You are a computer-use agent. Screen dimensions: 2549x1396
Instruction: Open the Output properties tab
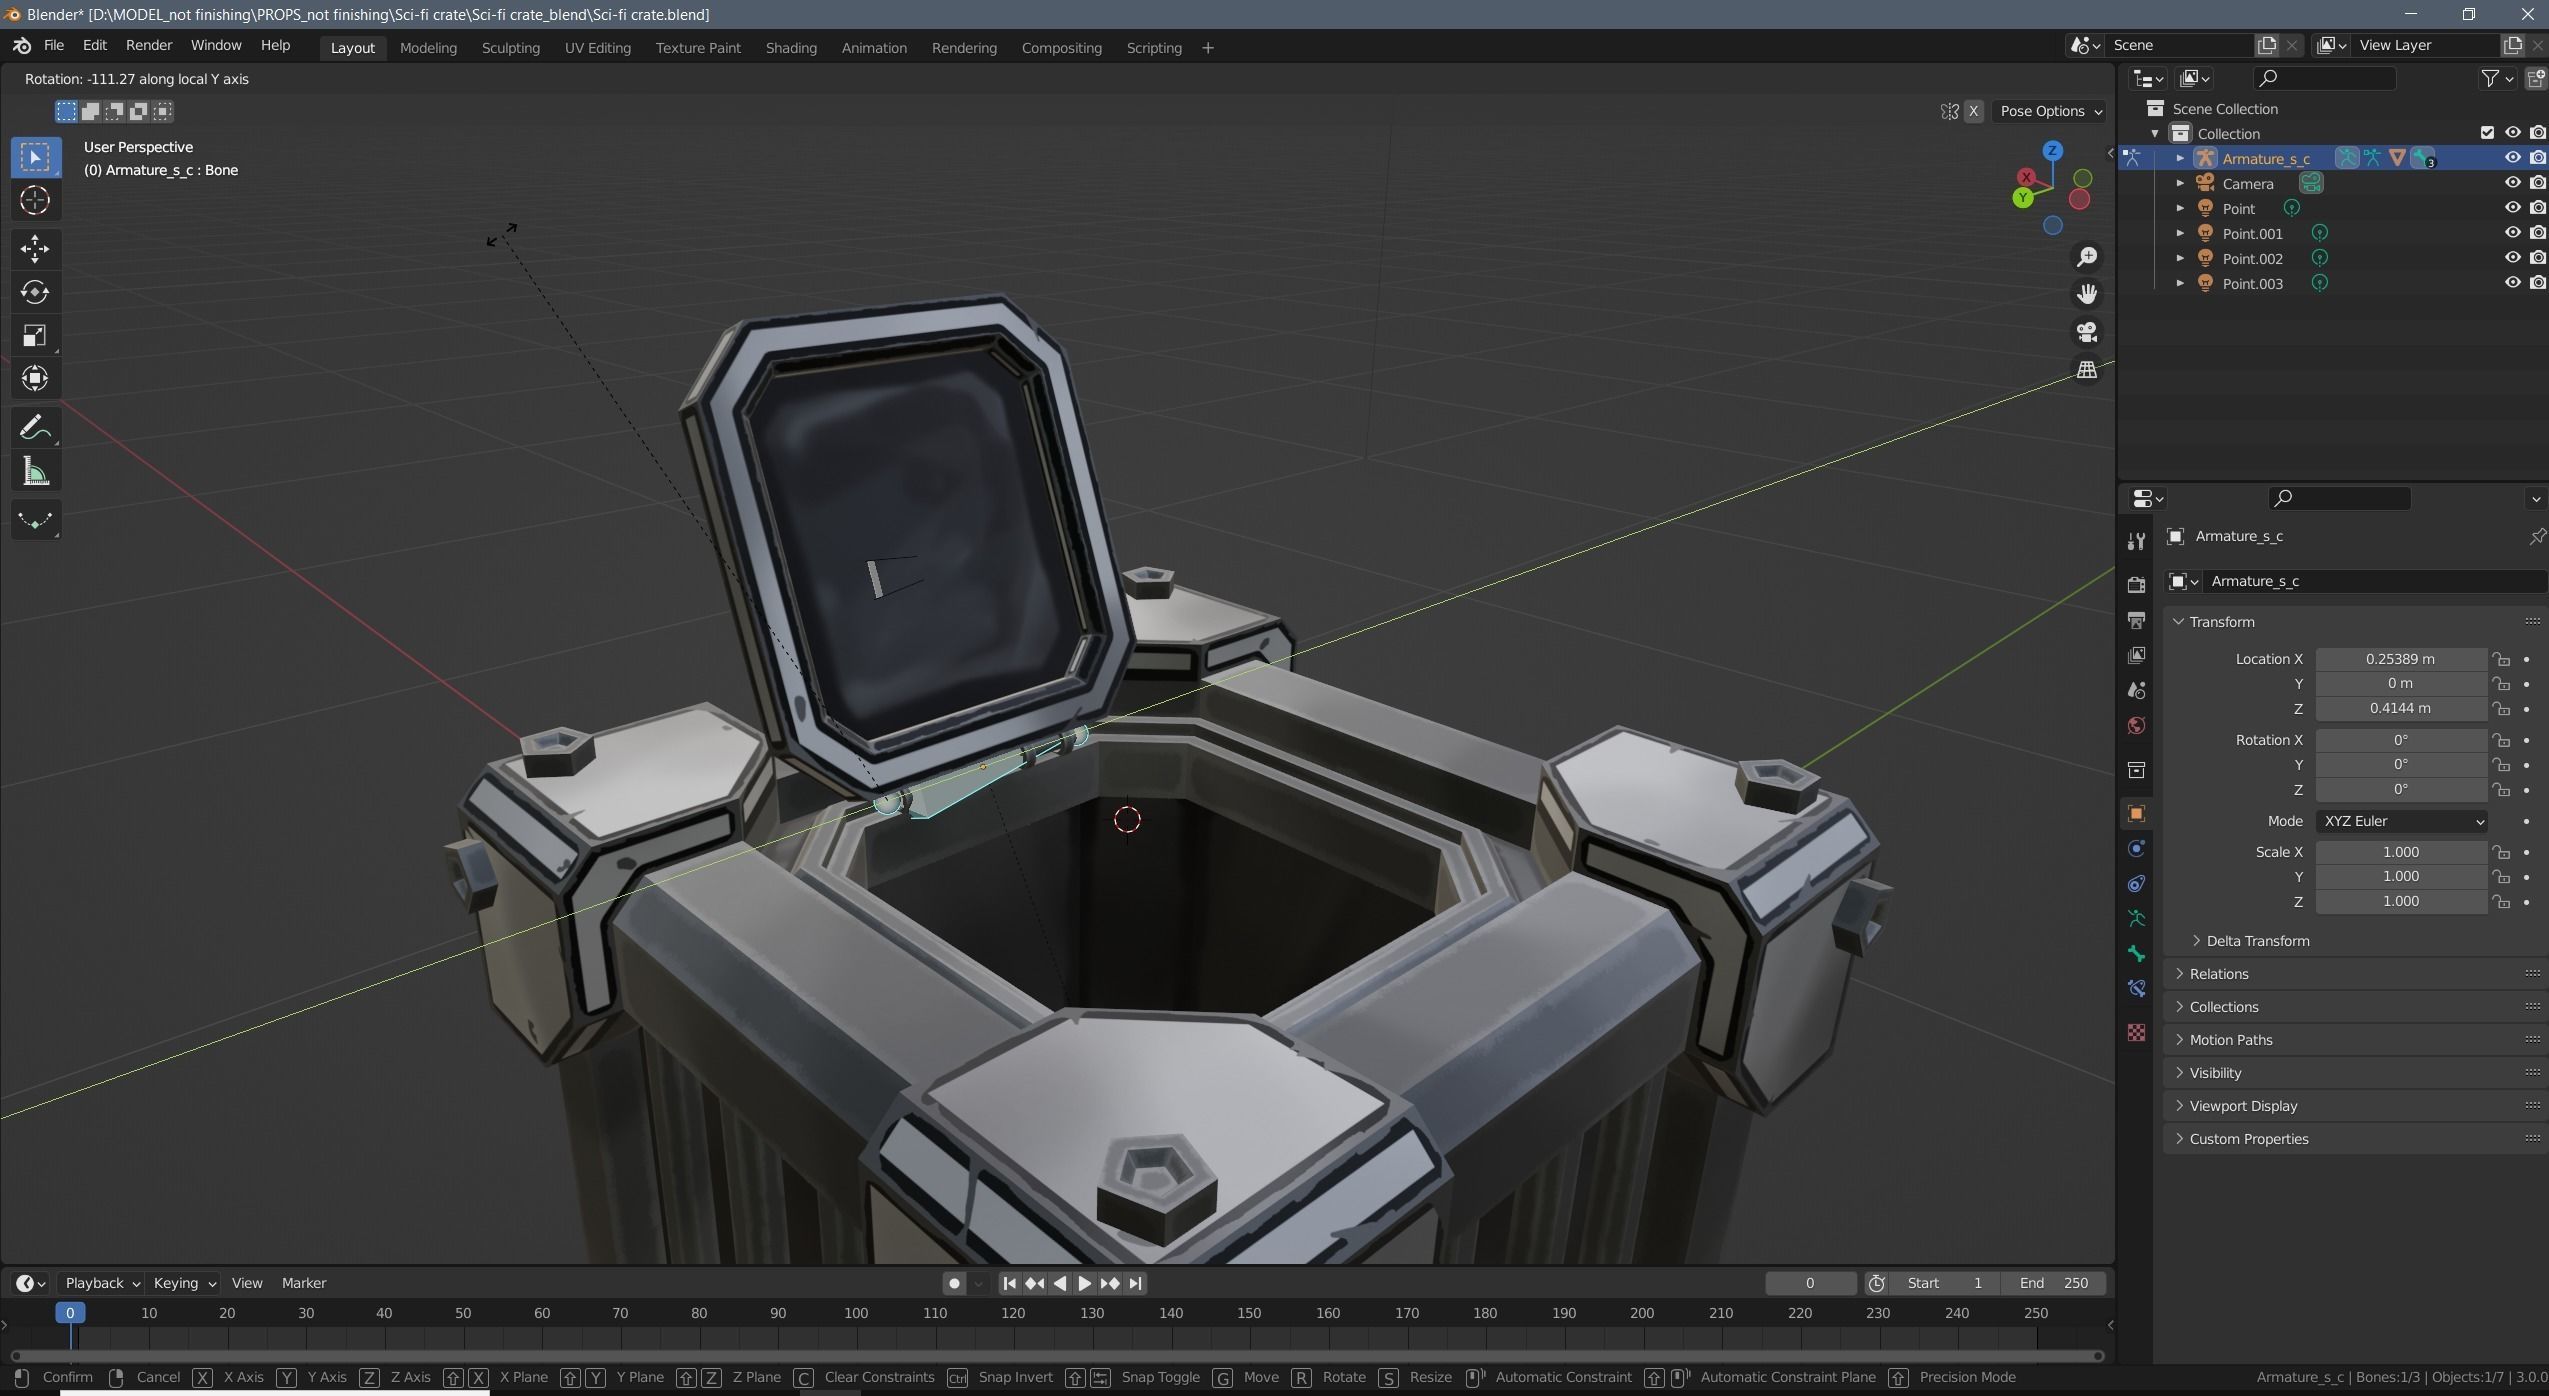click(x=2136, y=620)
